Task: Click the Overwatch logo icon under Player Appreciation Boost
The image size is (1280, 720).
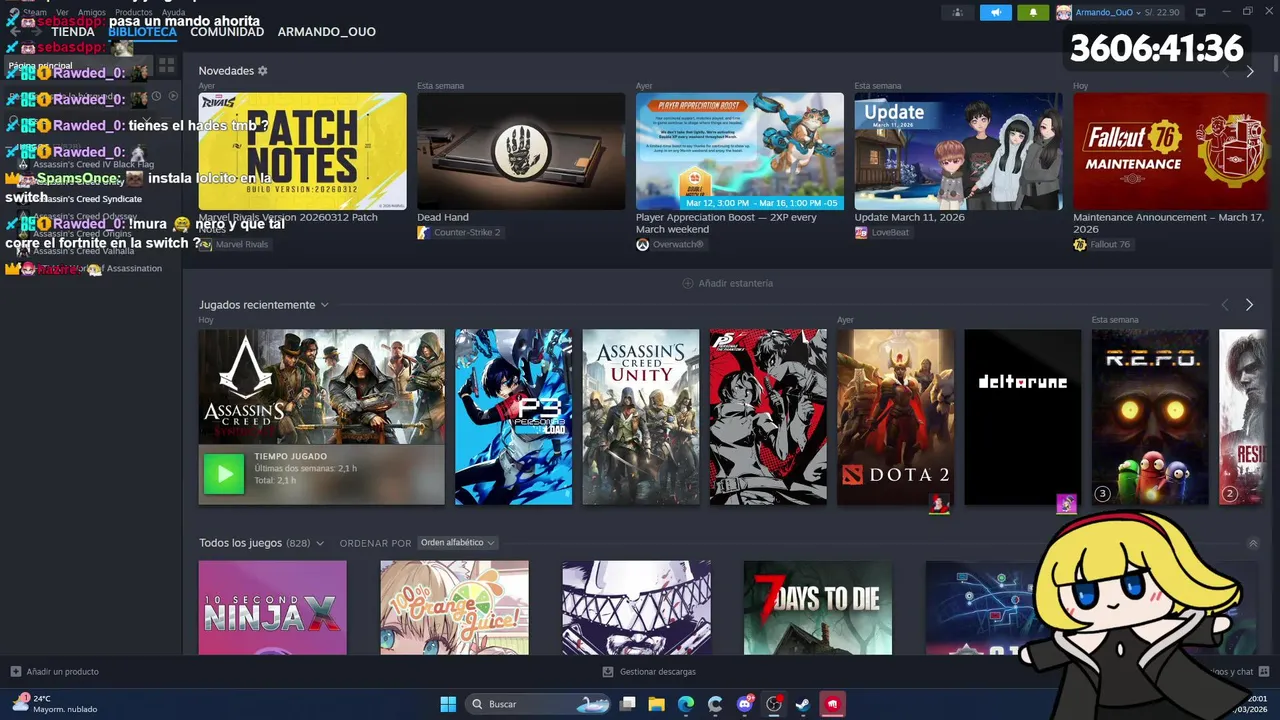Action: tap(643, 244)
